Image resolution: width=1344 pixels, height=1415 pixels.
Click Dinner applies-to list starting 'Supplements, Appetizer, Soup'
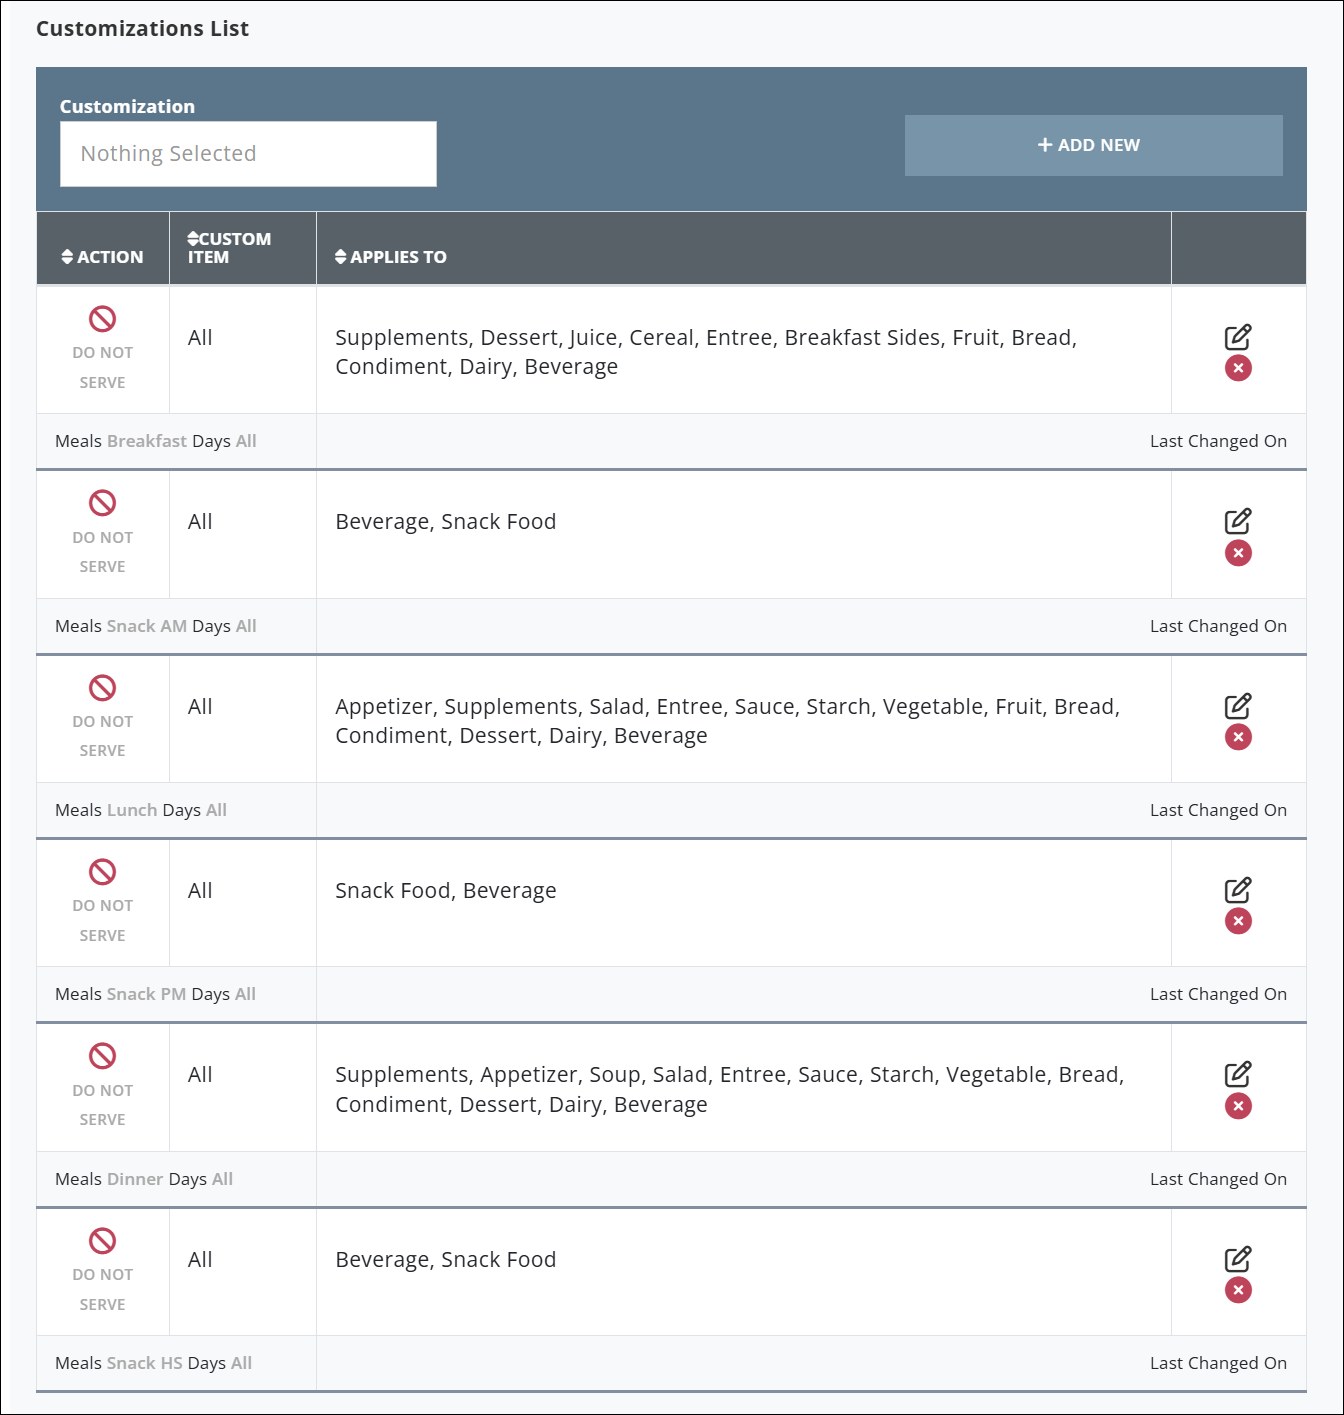pos(730,1089)
